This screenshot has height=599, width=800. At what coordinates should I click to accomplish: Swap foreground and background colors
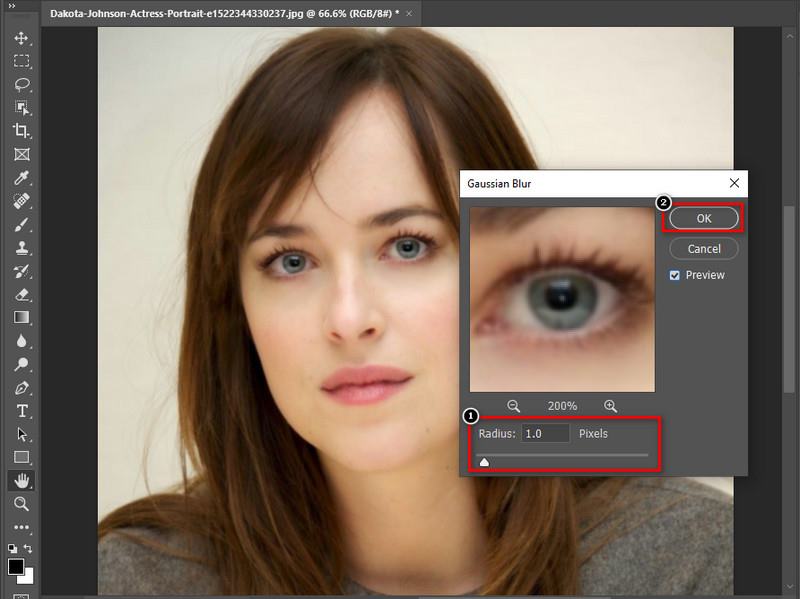click(28, 548)
